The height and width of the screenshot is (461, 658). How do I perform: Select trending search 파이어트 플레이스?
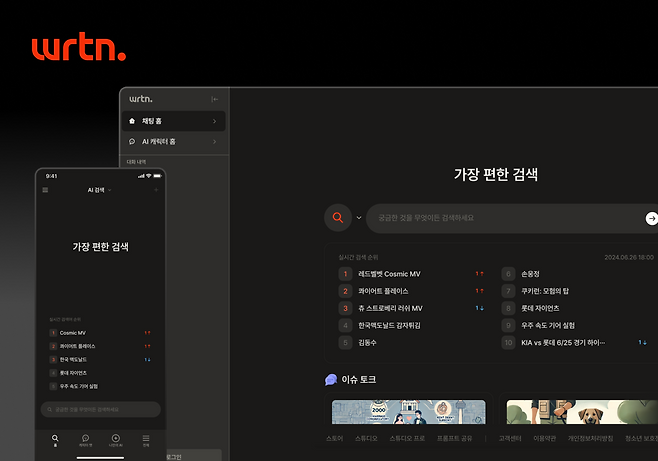[383, 291]
